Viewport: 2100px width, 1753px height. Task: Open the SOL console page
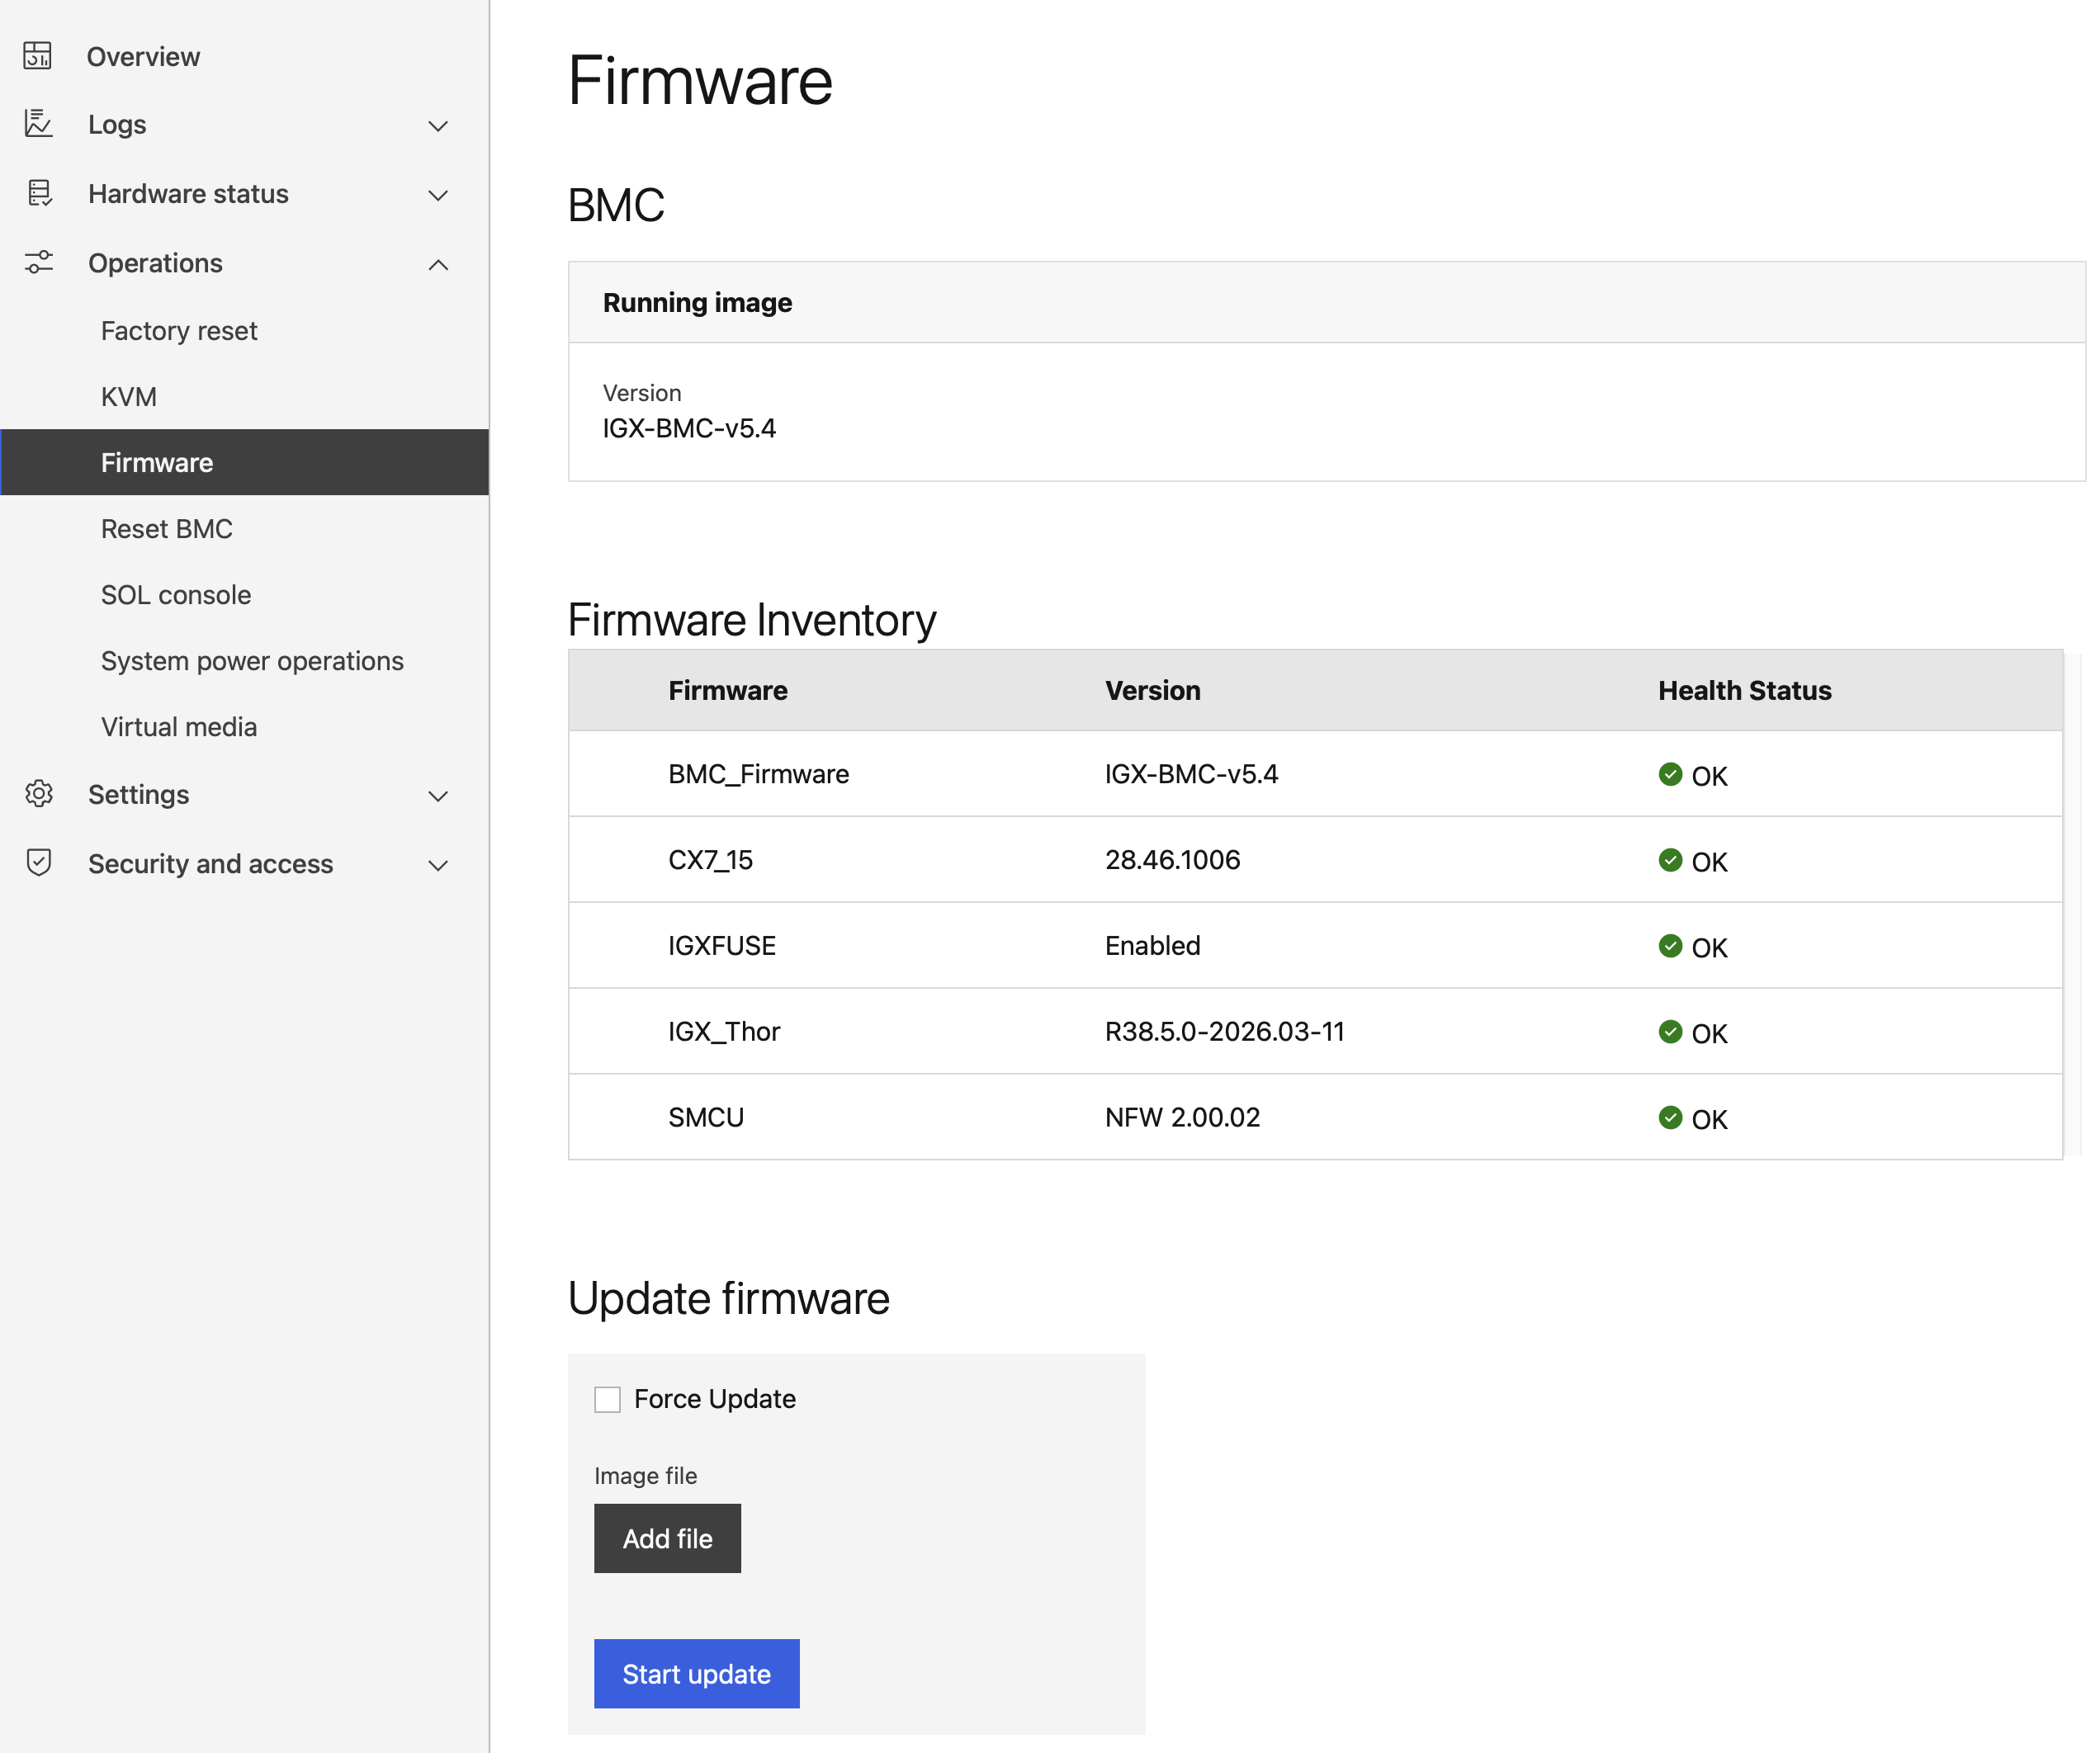pos(175,594)
